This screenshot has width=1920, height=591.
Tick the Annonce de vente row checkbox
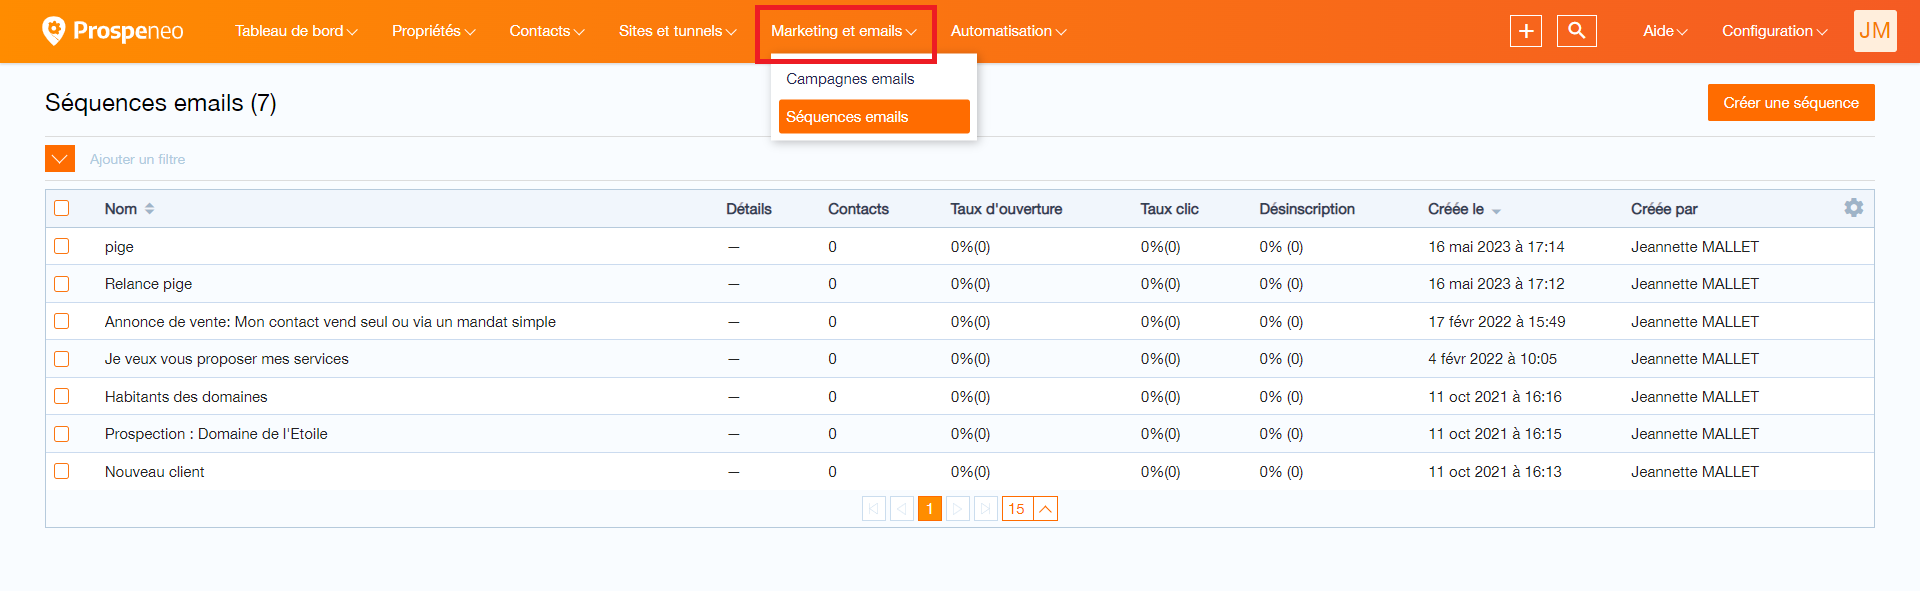pyautogui.click(x=62, y=321)
